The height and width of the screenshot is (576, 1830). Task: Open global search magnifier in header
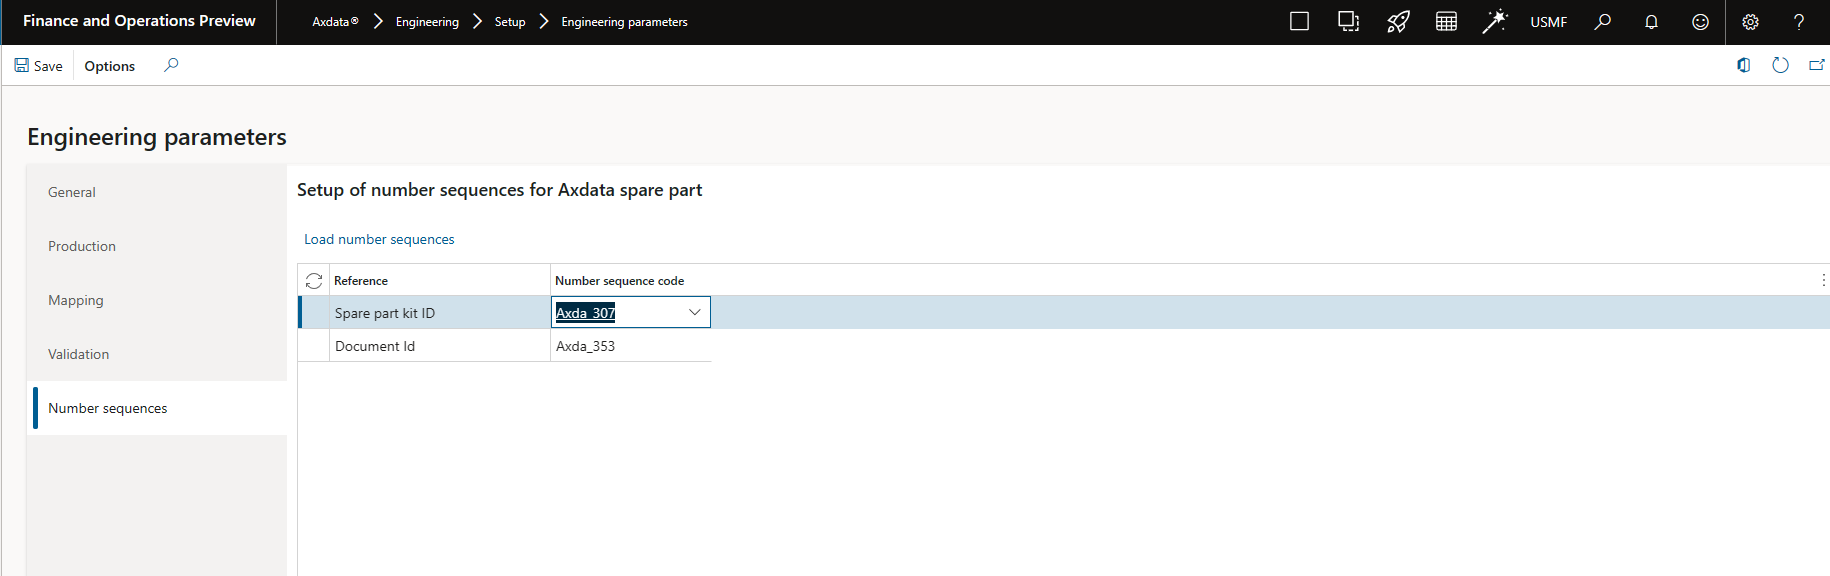[1602, 21]
